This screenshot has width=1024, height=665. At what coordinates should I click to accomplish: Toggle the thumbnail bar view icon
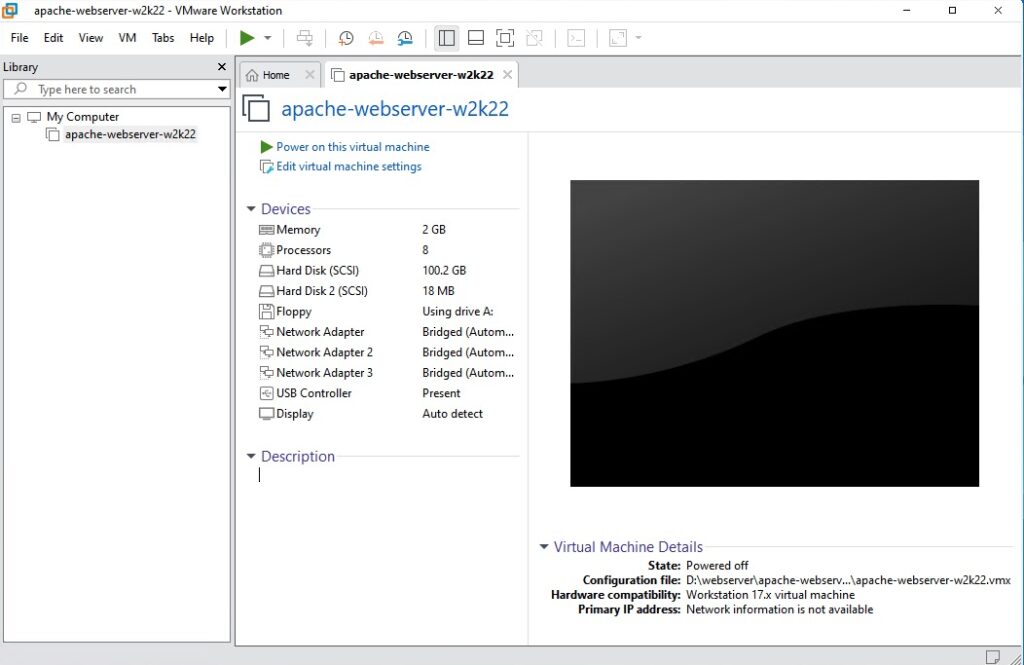[476, 38]
